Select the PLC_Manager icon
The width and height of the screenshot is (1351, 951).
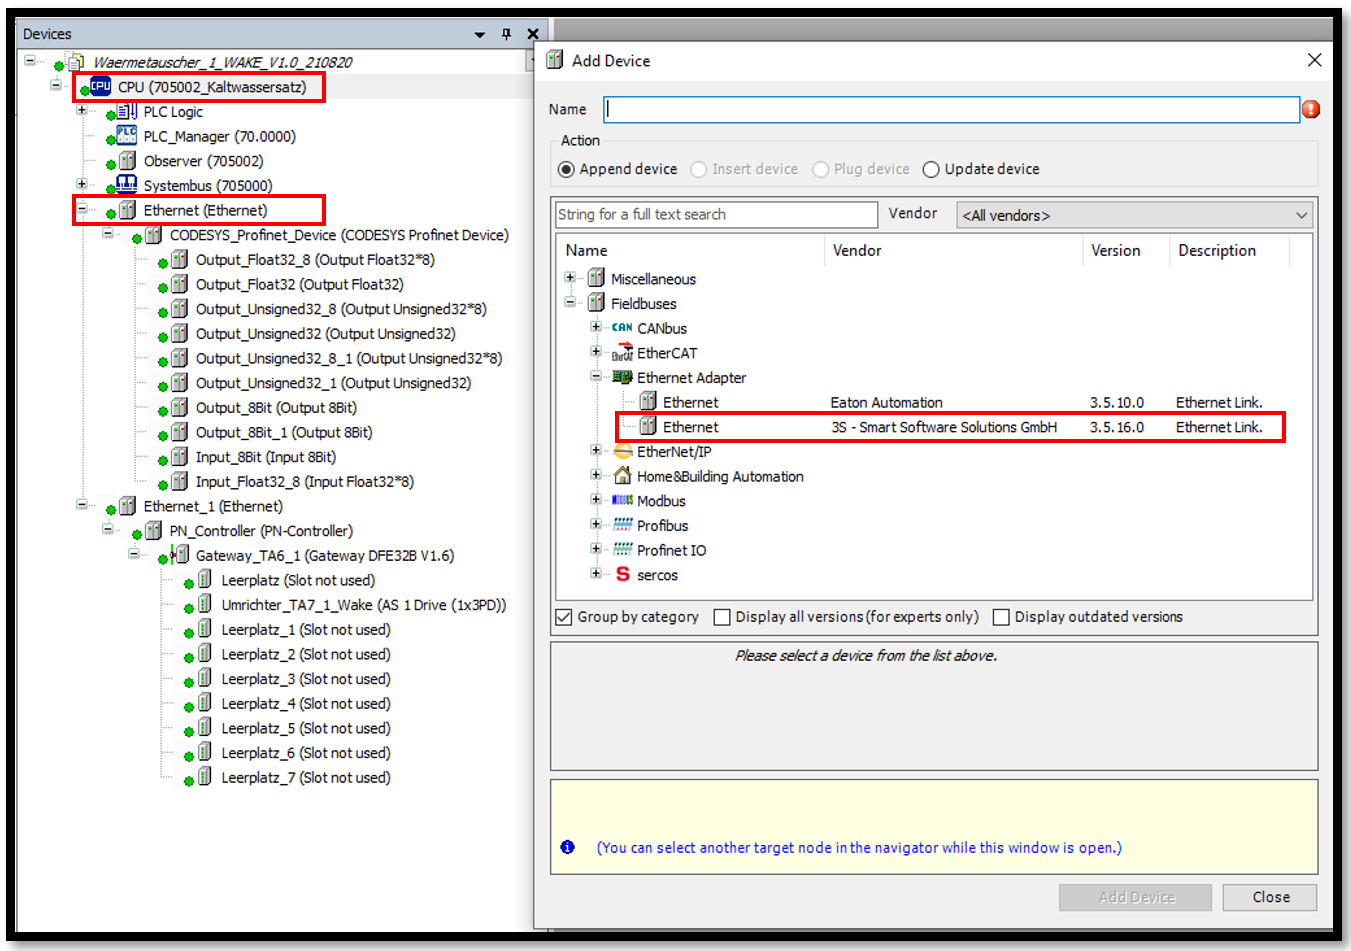point(127,136)
